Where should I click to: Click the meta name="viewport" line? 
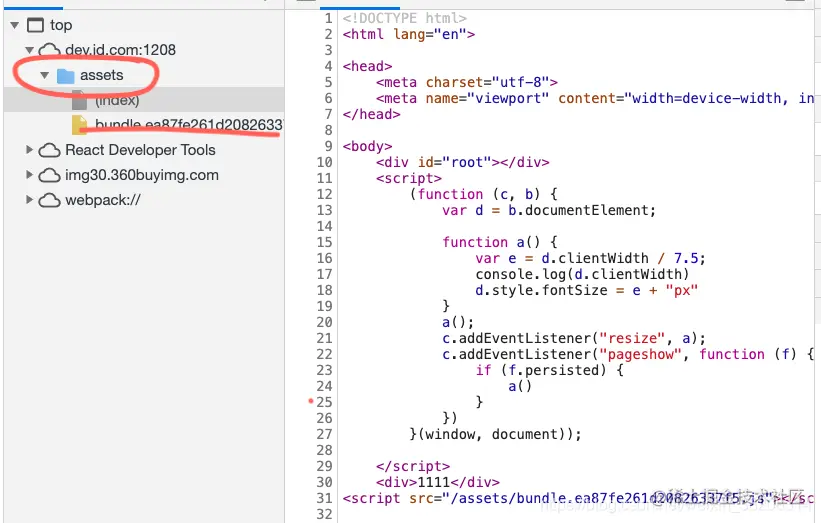(595, 98)
